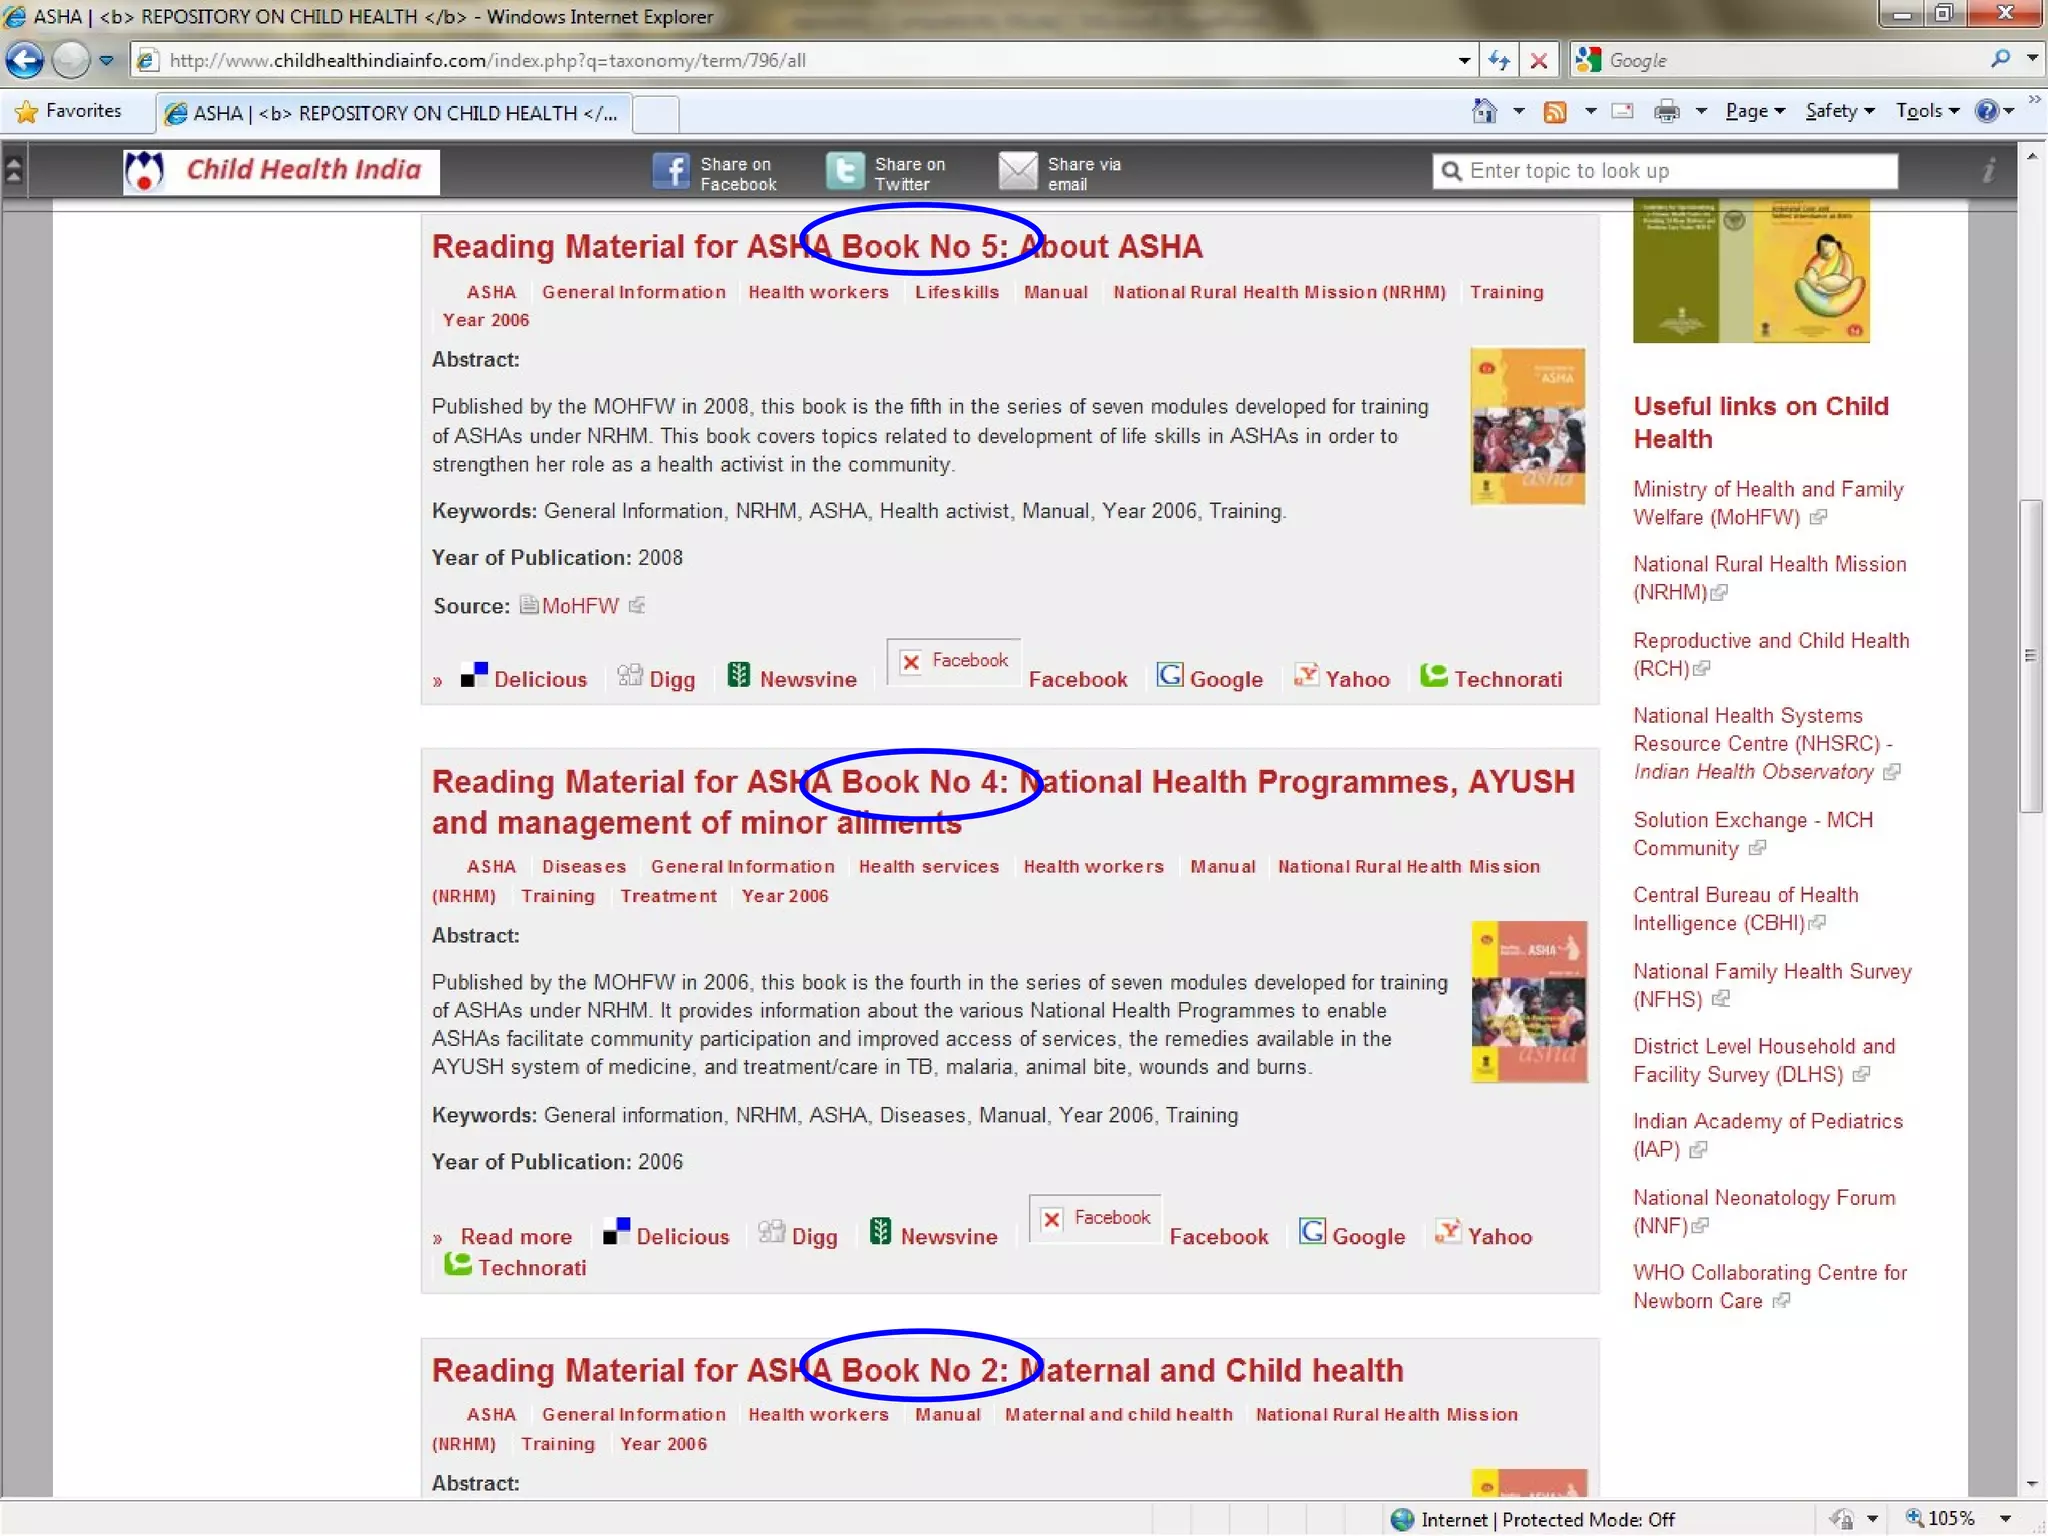2048x1536 pixels.
Task: Click the Print icon in command bar
Action: 1666,111
